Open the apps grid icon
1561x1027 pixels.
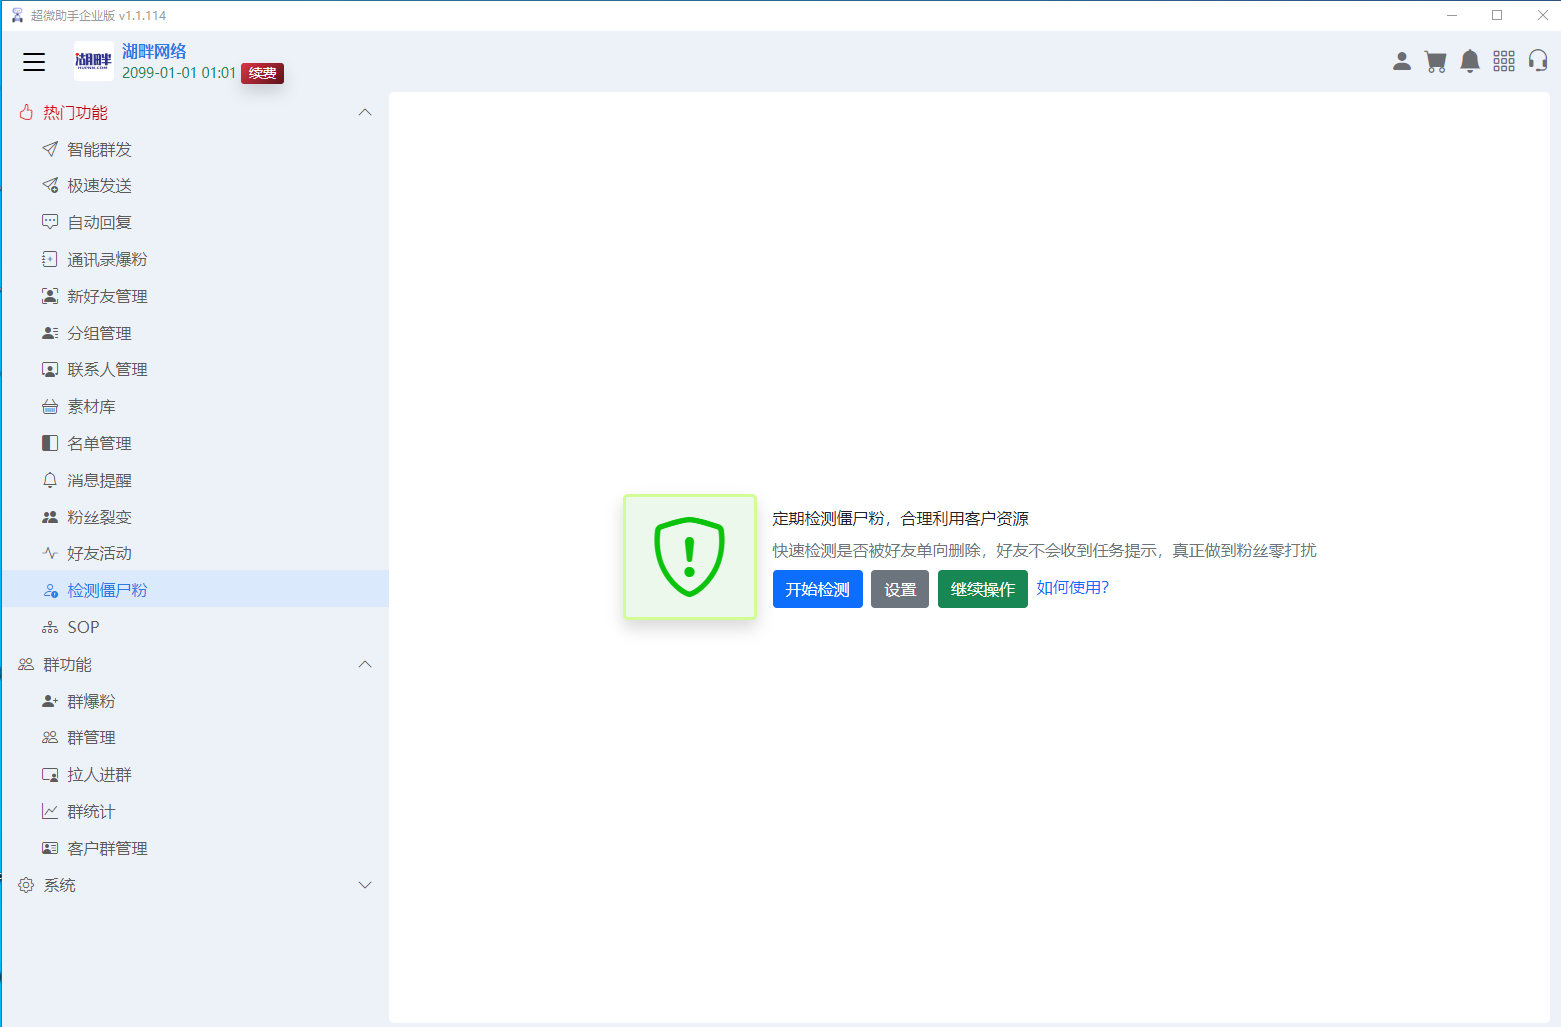click(x=1503, y=62)
